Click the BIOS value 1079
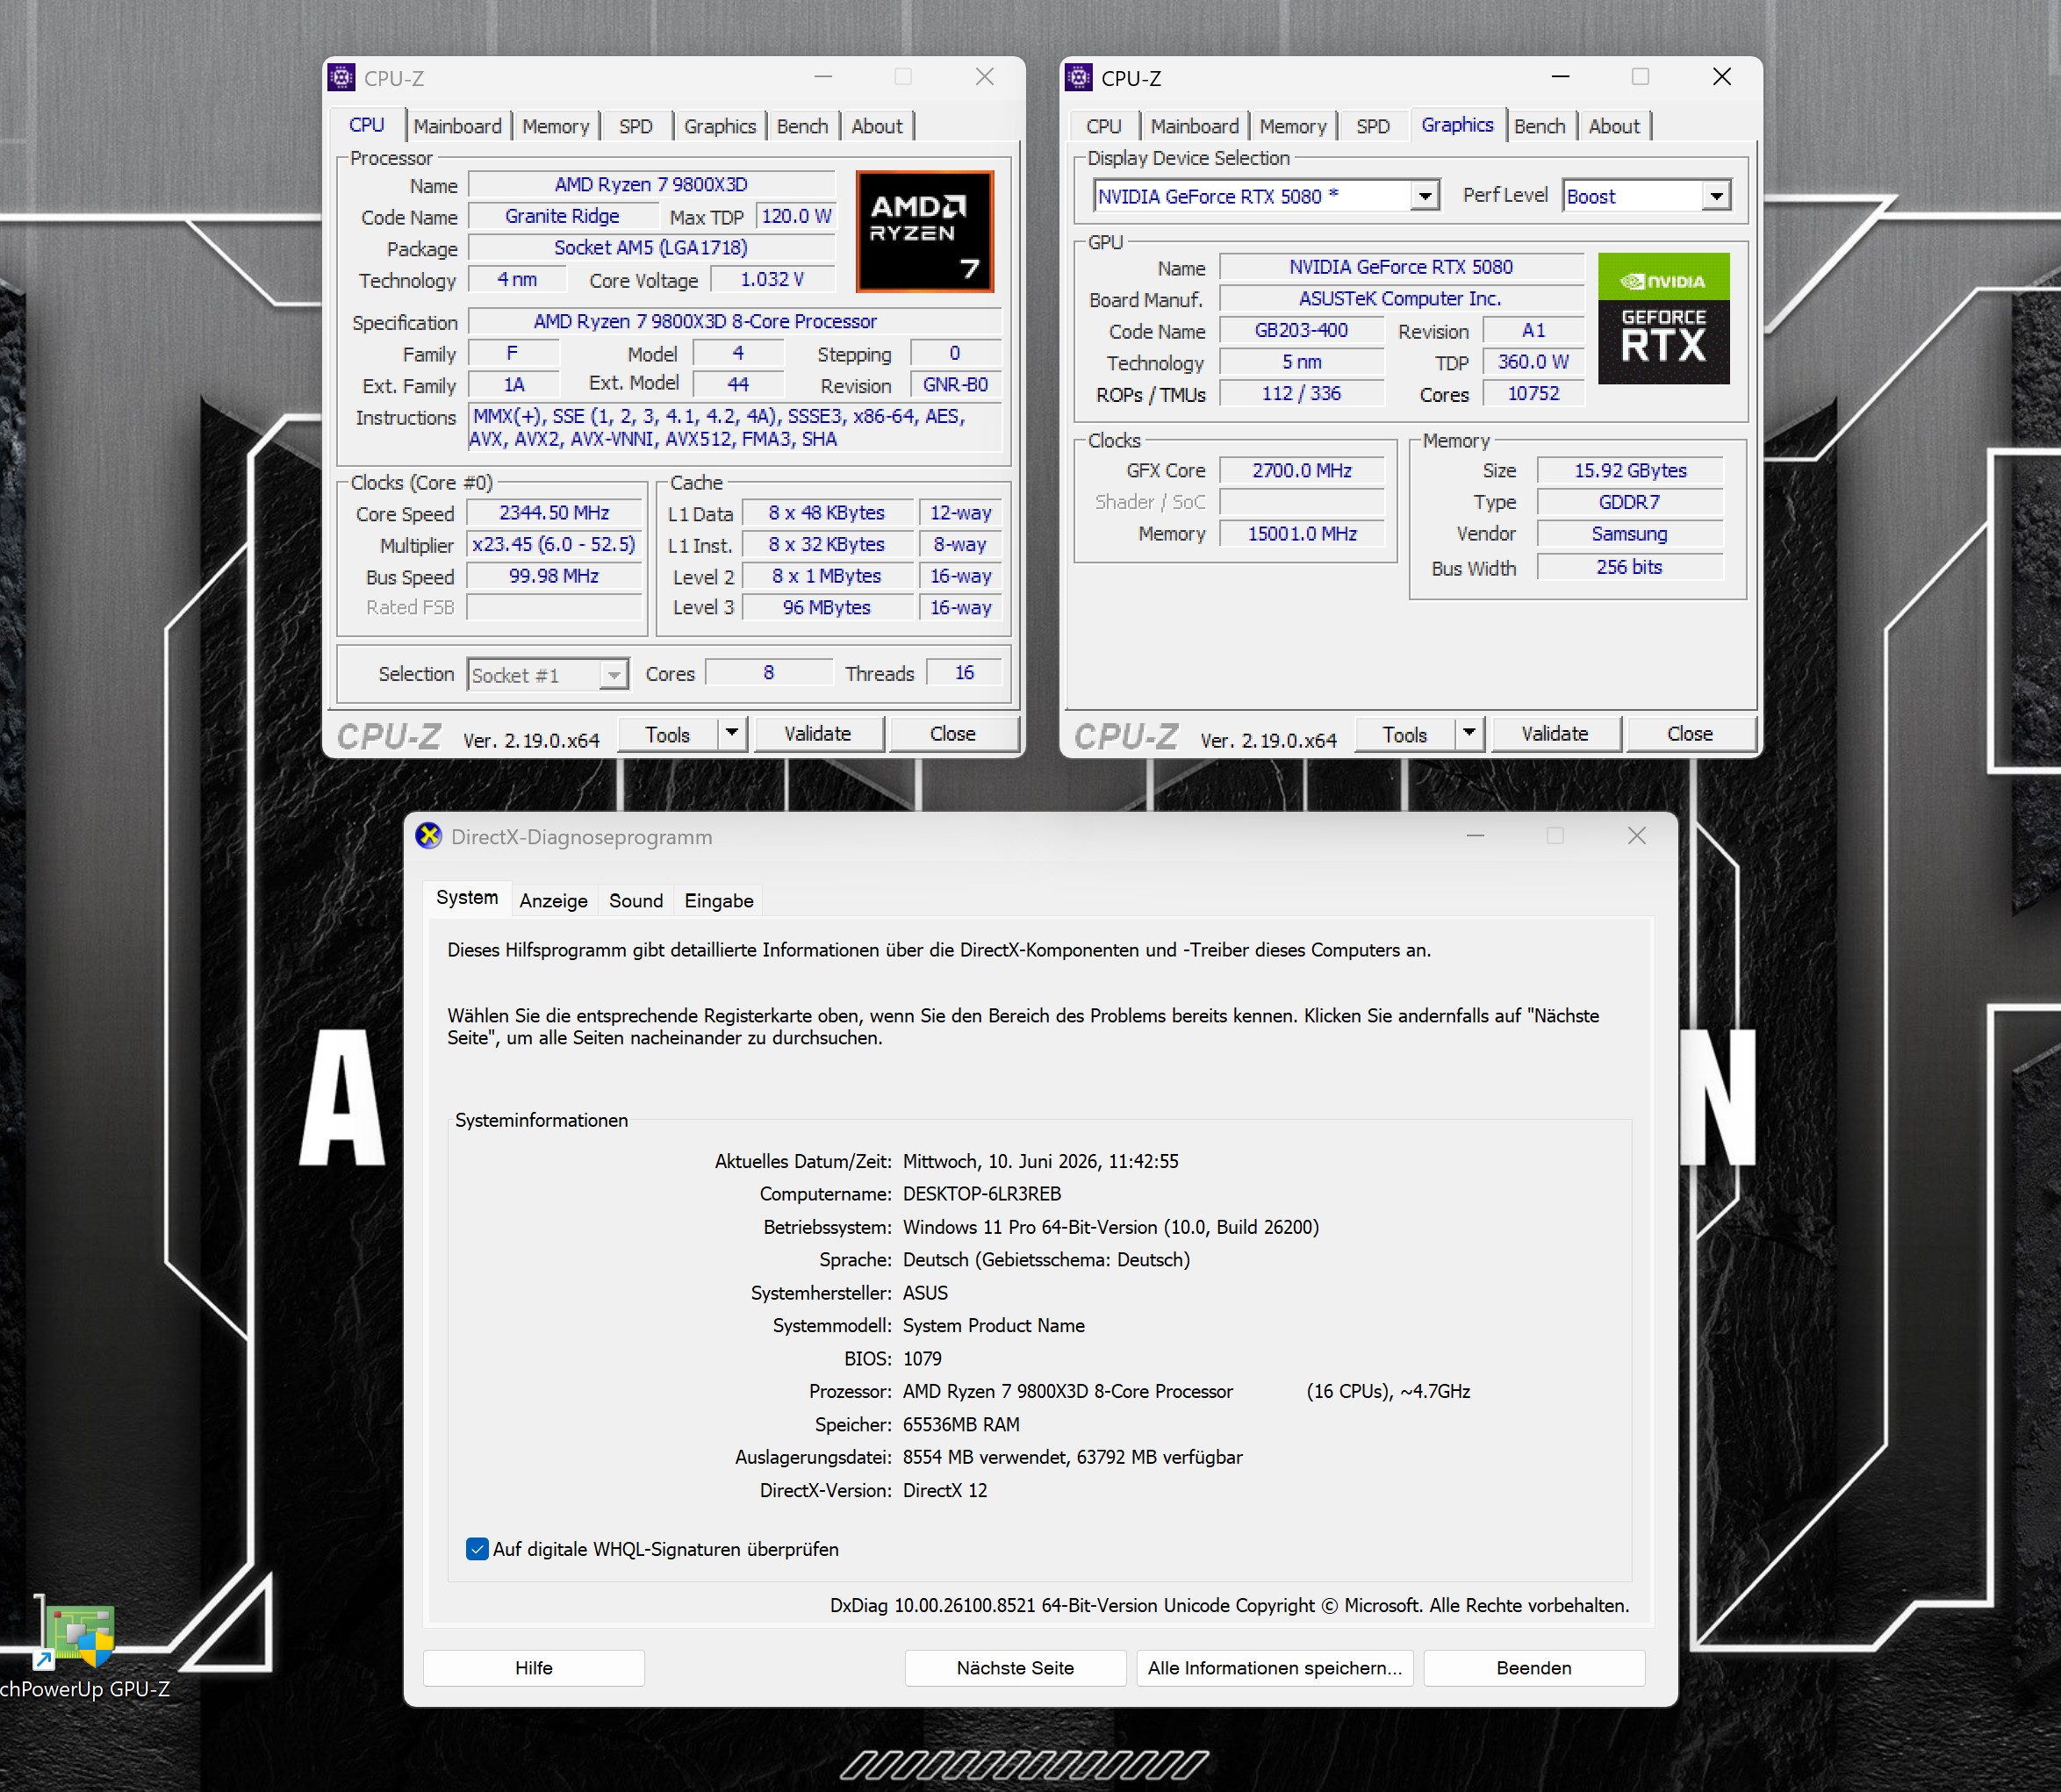Viewport: 2061px width, 1792px height. click(922, 1359)
